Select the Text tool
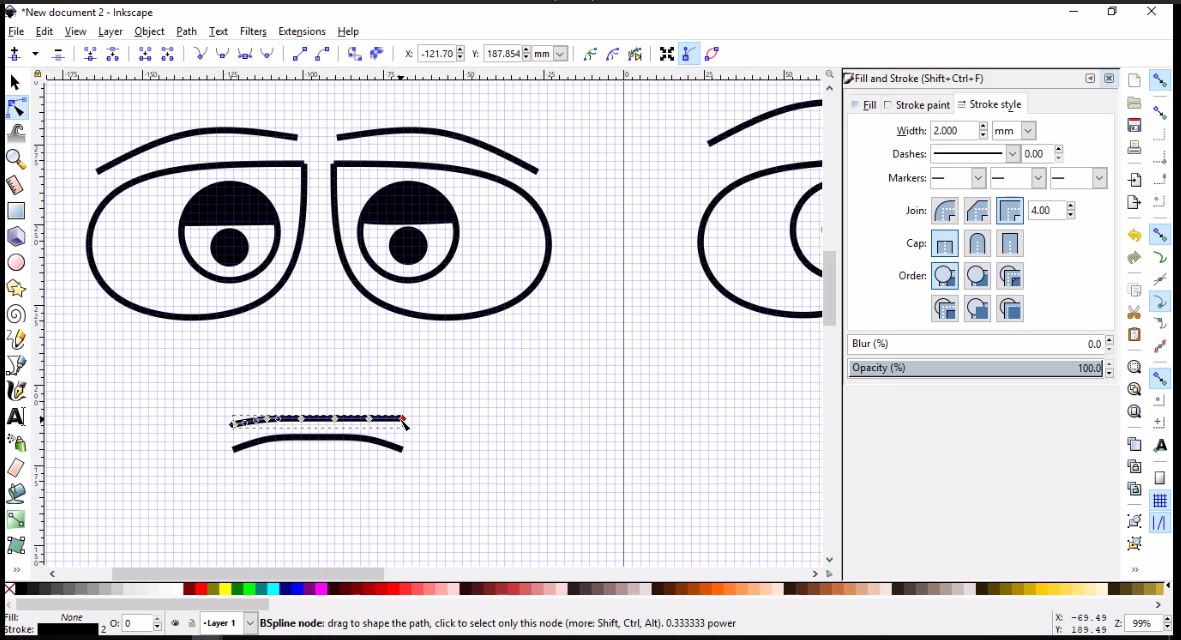 pyautogui.click(x=16, y=416)
